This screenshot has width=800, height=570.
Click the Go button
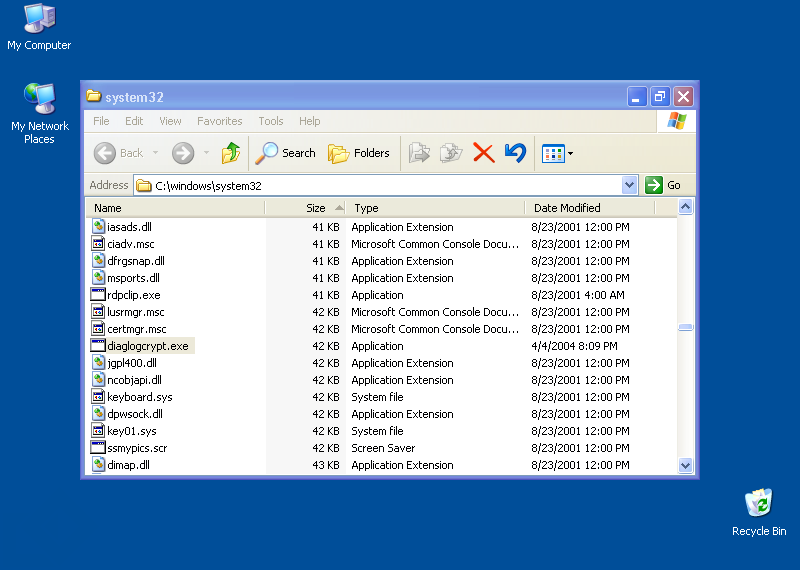663,185
